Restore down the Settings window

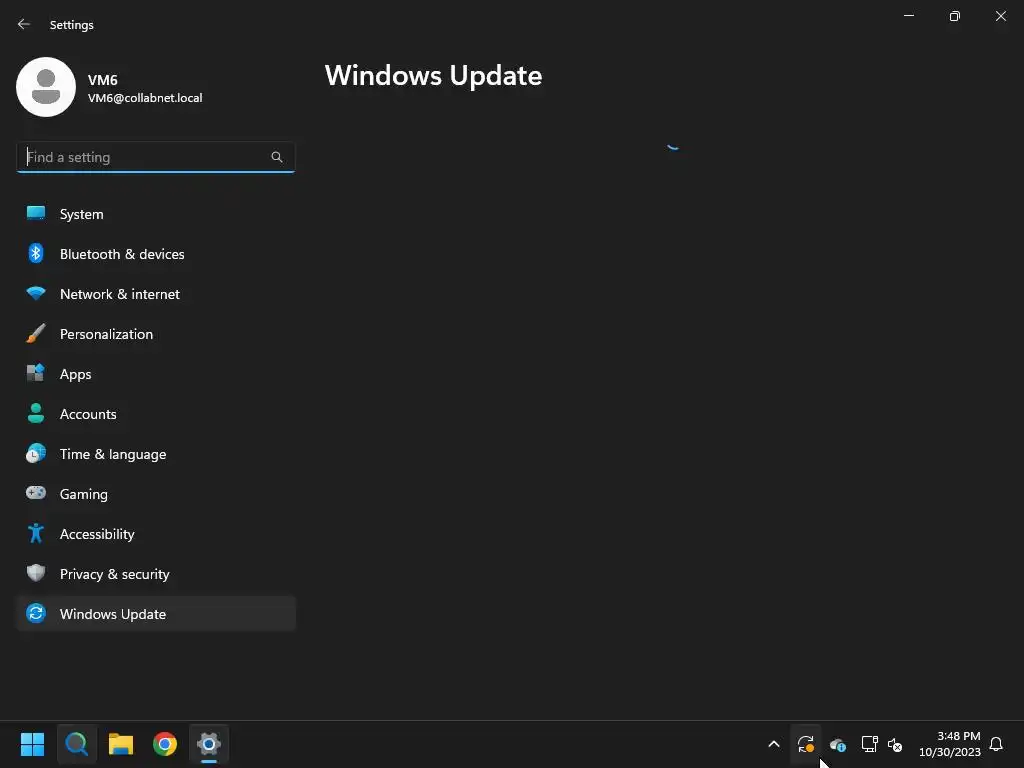(955, 16)
